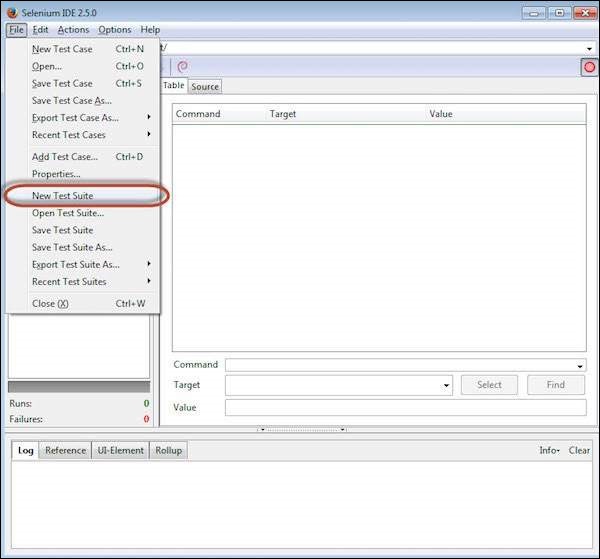Click into the Value input field
600x559 pixels.
pos(406,407)
